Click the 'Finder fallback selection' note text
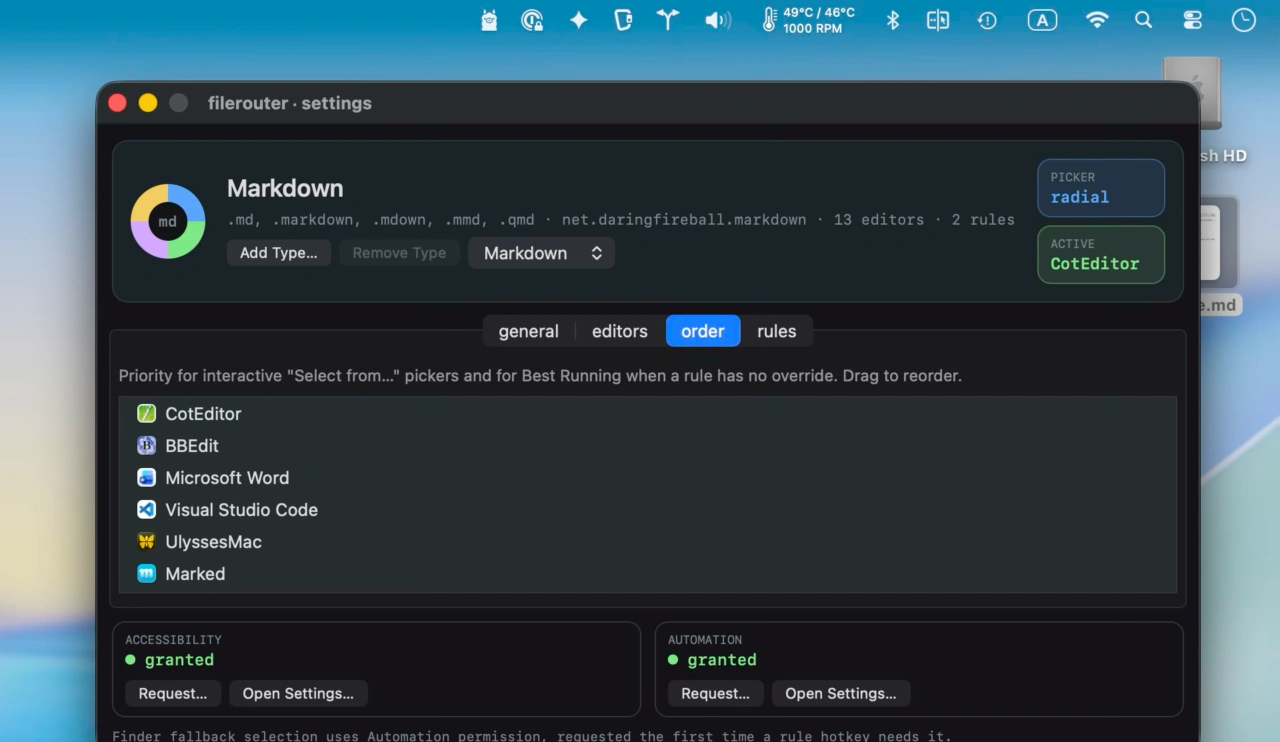 [x=531, y=736]
